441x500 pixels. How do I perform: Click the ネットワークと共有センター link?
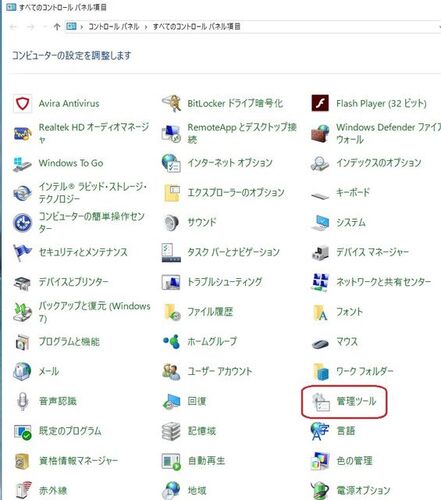pos(384,282)
